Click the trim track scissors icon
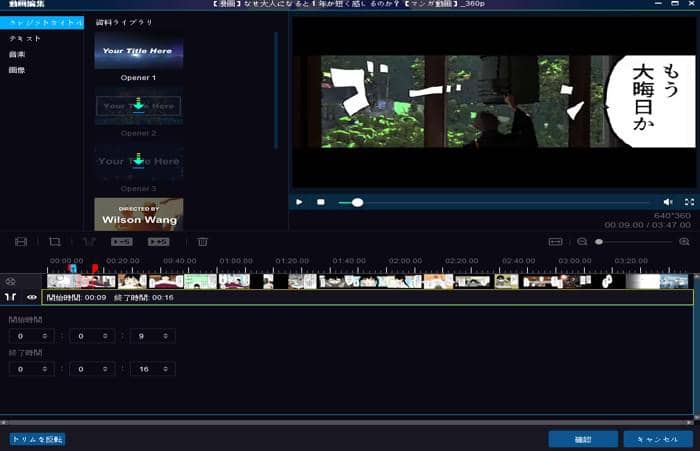The width and height of the screenshot is (700, 451). click(10, 297)
